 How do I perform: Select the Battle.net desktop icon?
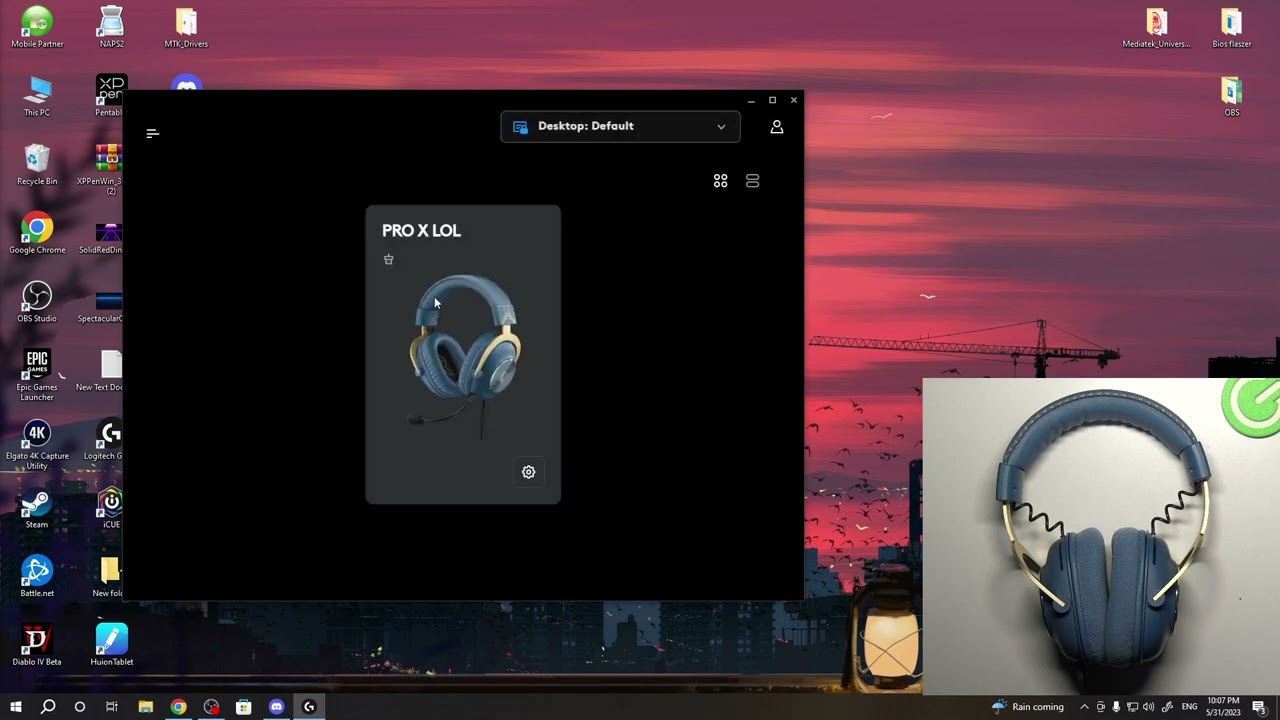[x=37, y=577]
